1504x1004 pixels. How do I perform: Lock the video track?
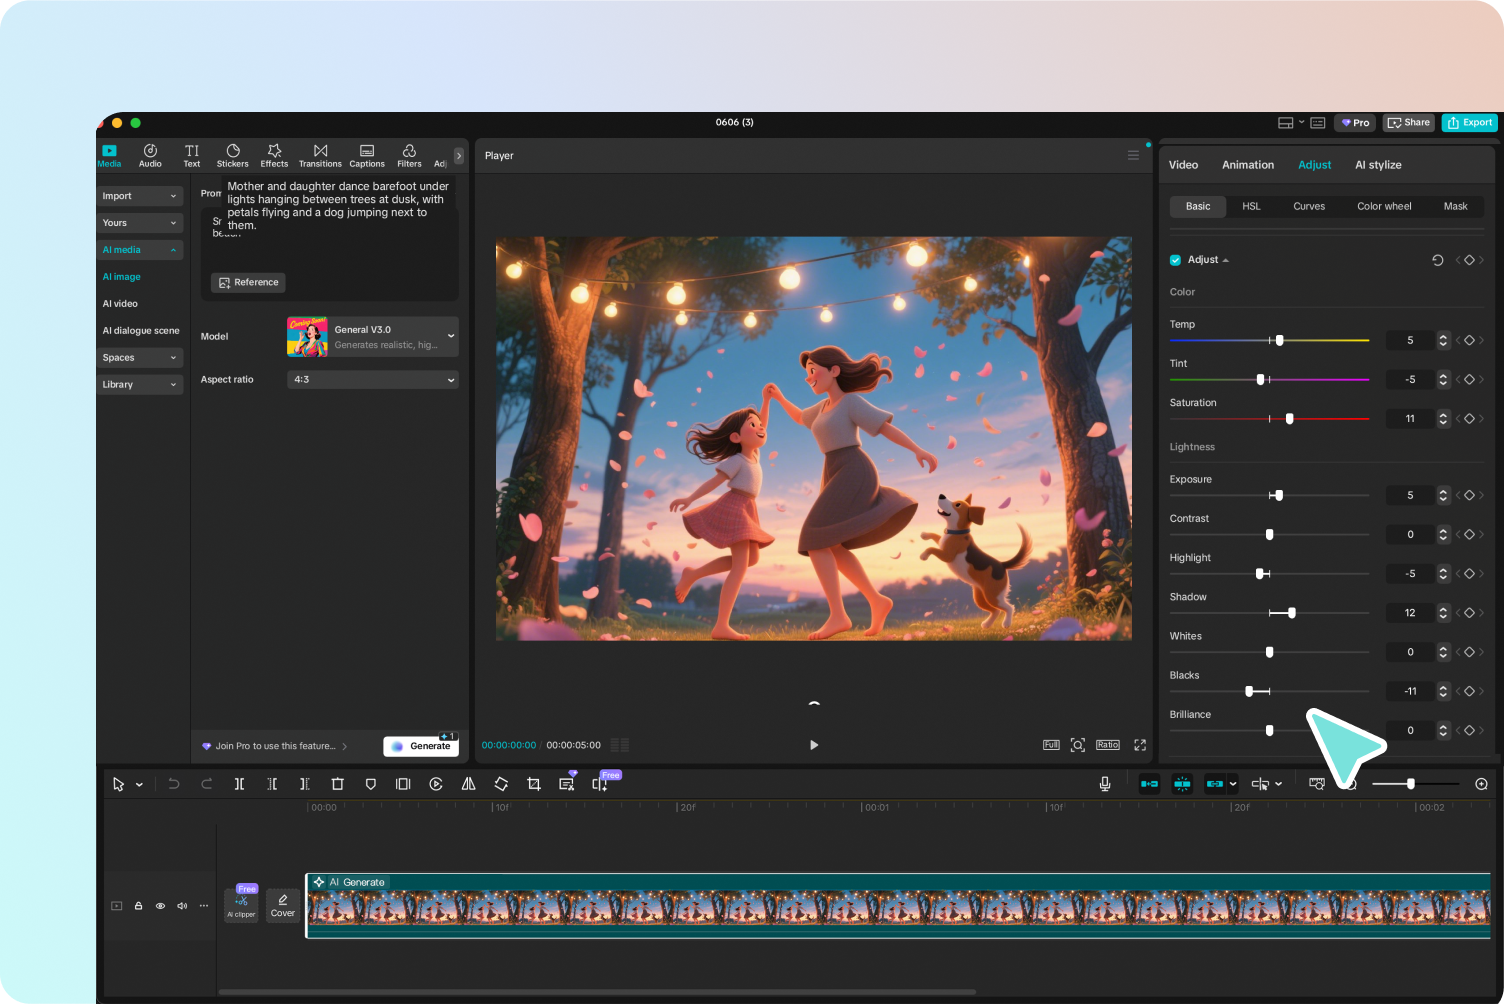point(138,906)
